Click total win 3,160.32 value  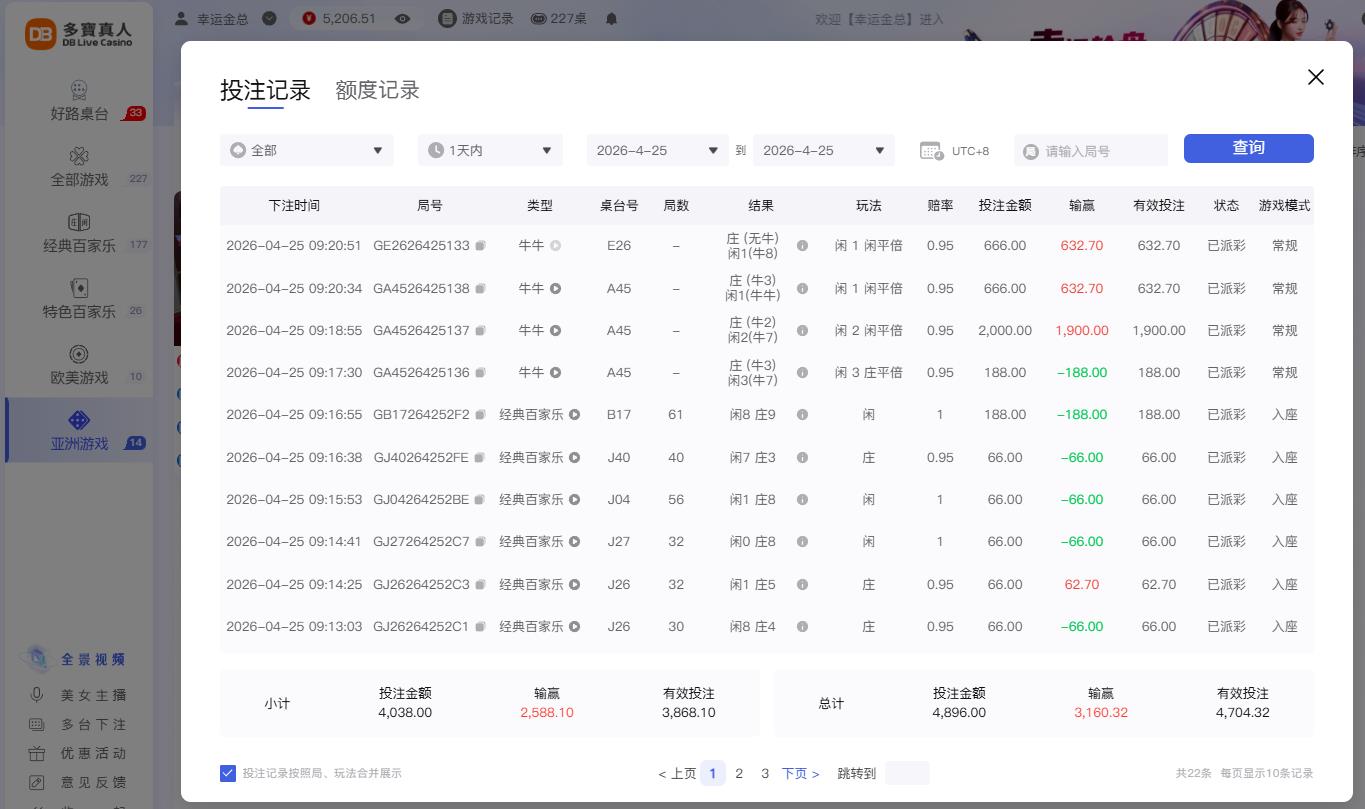1101,713
